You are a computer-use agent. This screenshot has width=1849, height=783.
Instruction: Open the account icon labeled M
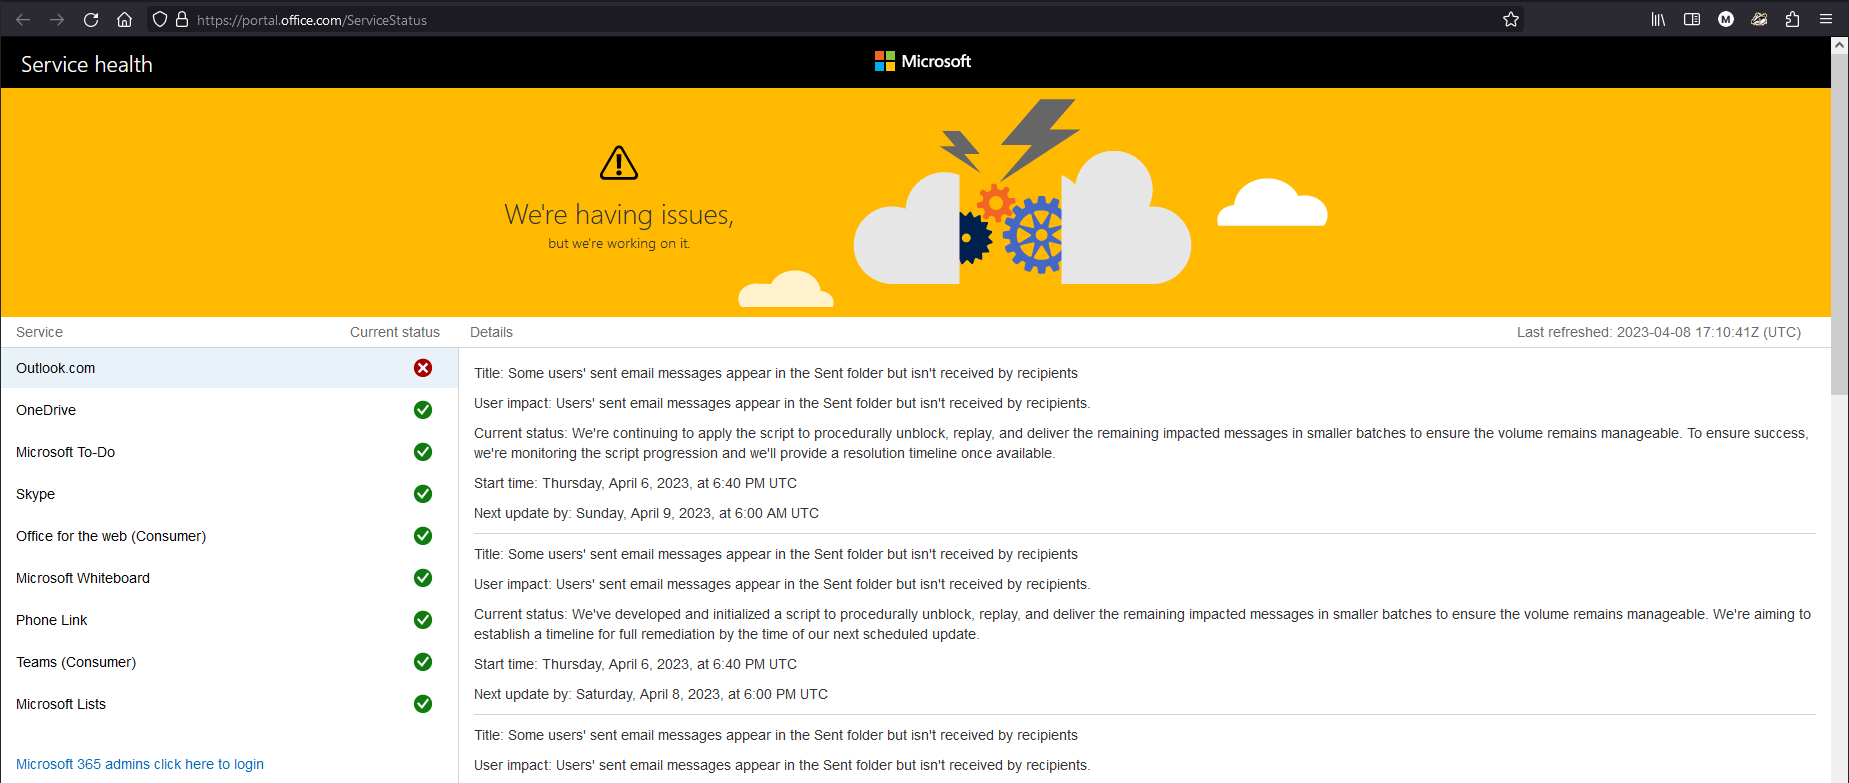[1726, 19]
